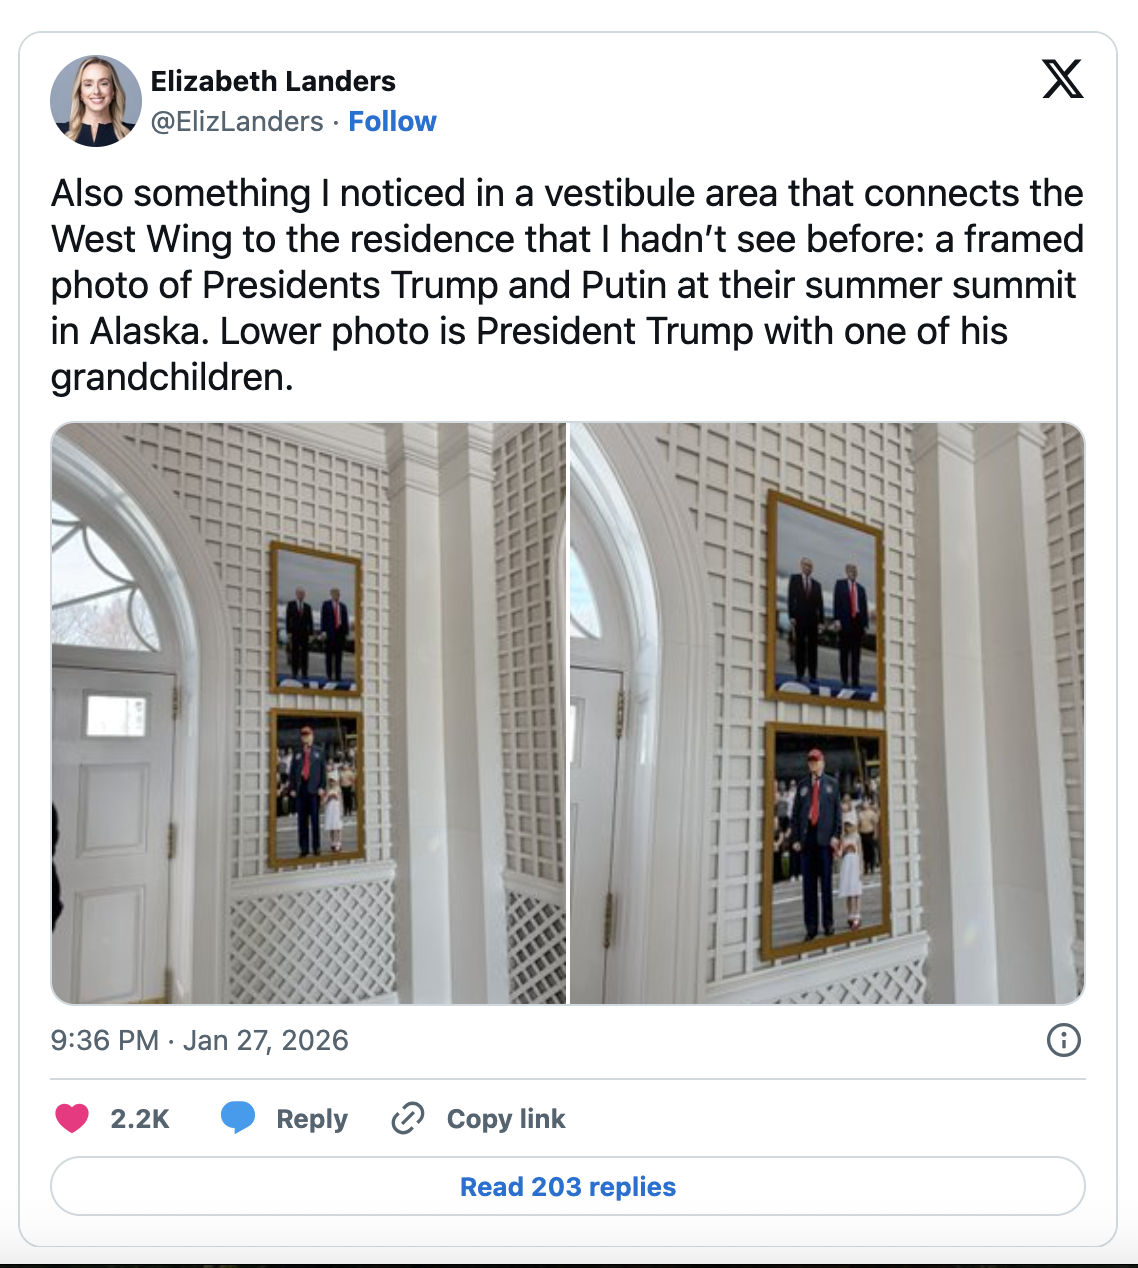Like the tweet with the heart icon
The width and height of the screenshot is (1138, 1268).
[72, 1118]
